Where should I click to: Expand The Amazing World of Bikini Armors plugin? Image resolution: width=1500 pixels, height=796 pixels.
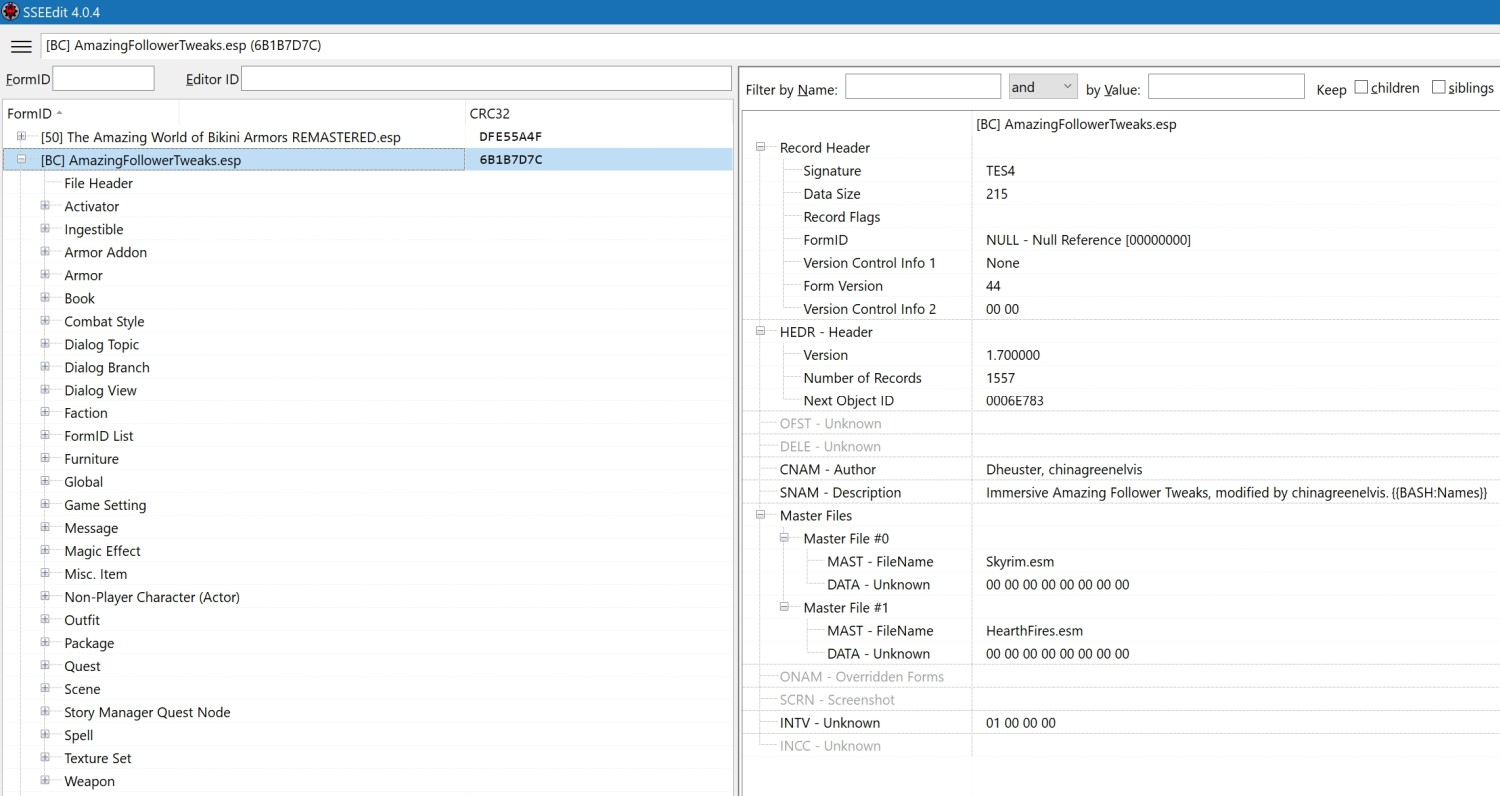tap(22, 136)
